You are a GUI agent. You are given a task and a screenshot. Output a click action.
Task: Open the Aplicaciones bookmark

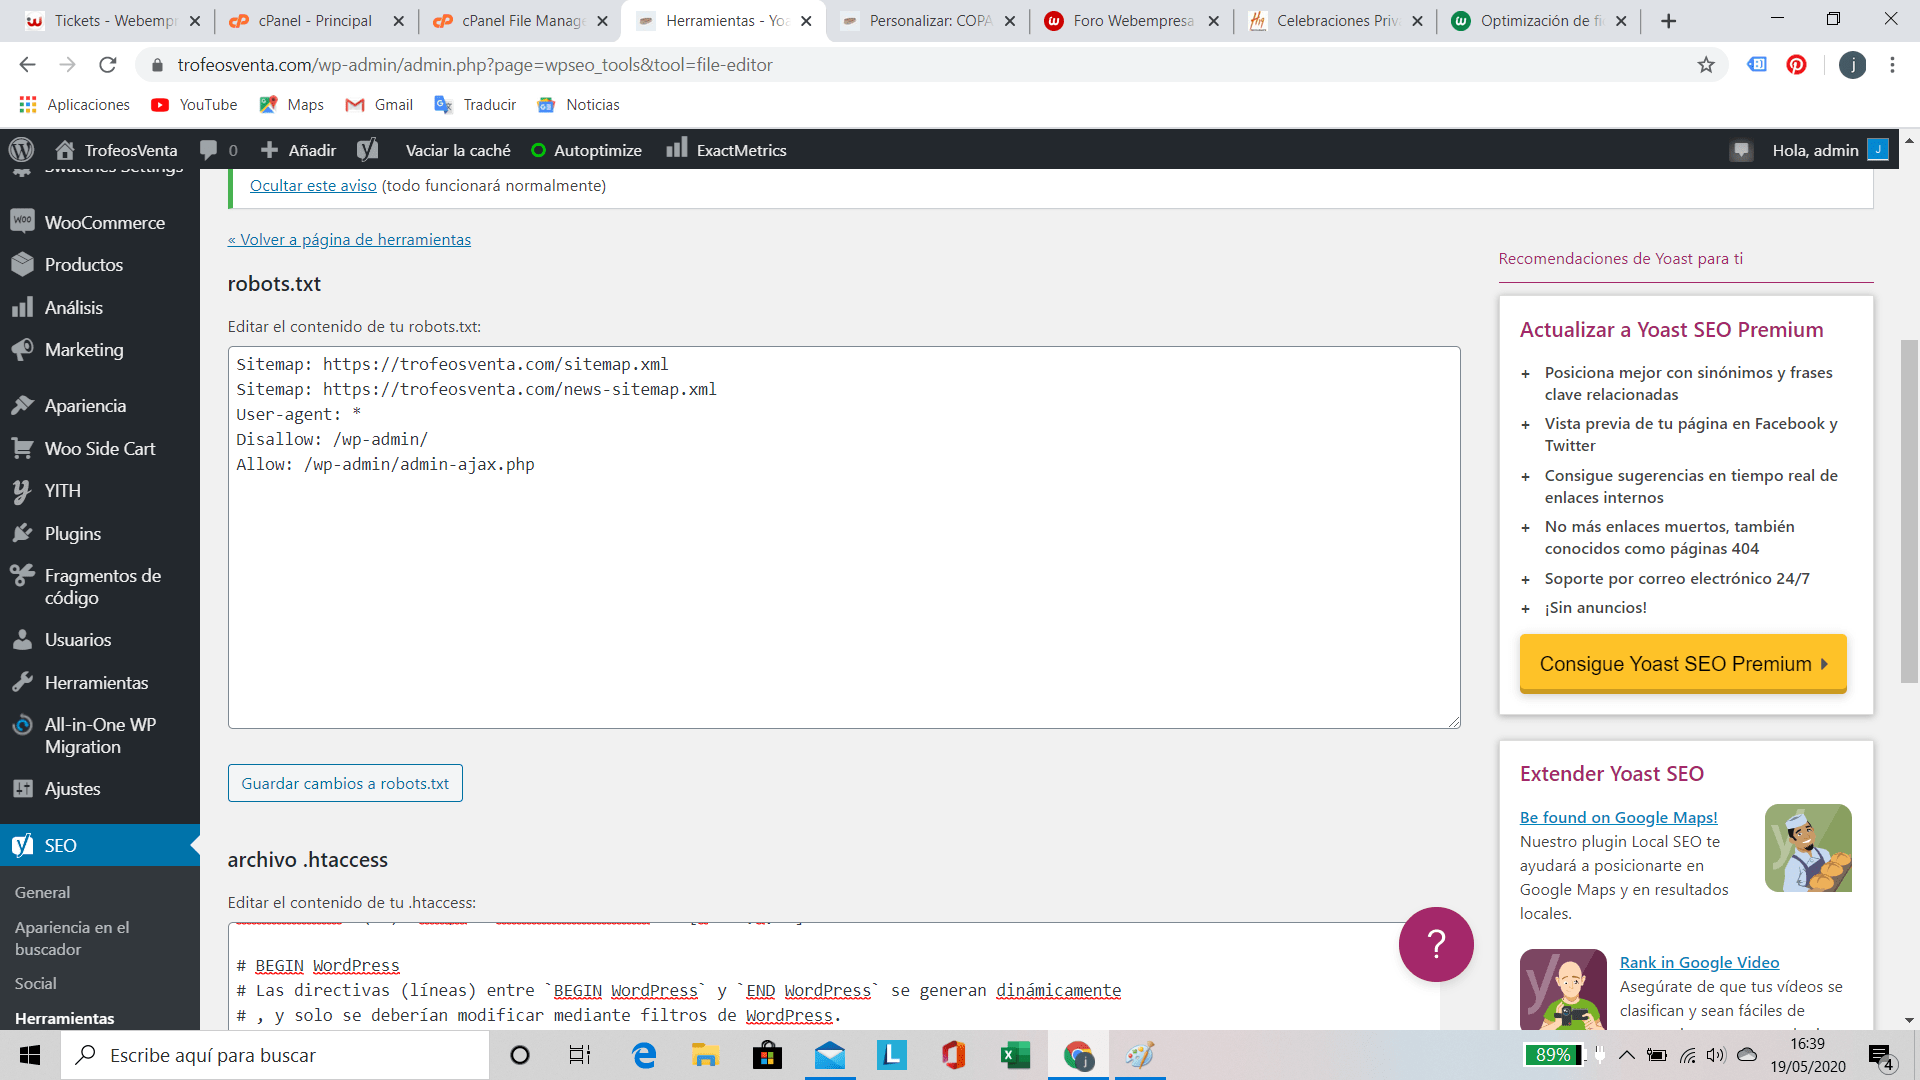[74, 105]
